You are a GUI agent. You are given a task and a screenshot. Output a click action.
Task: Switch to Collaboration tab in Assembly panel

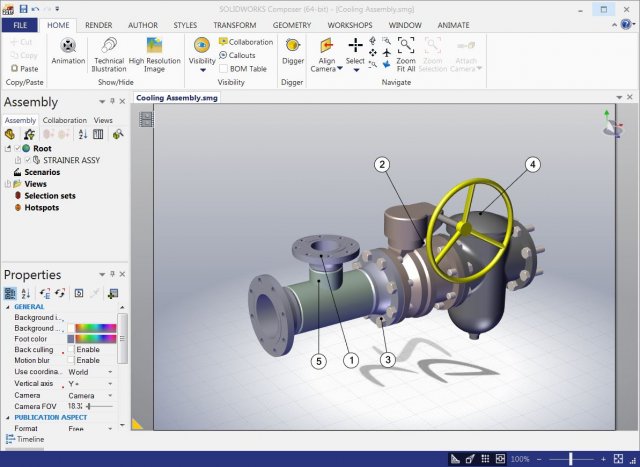[x=64, y=120]
